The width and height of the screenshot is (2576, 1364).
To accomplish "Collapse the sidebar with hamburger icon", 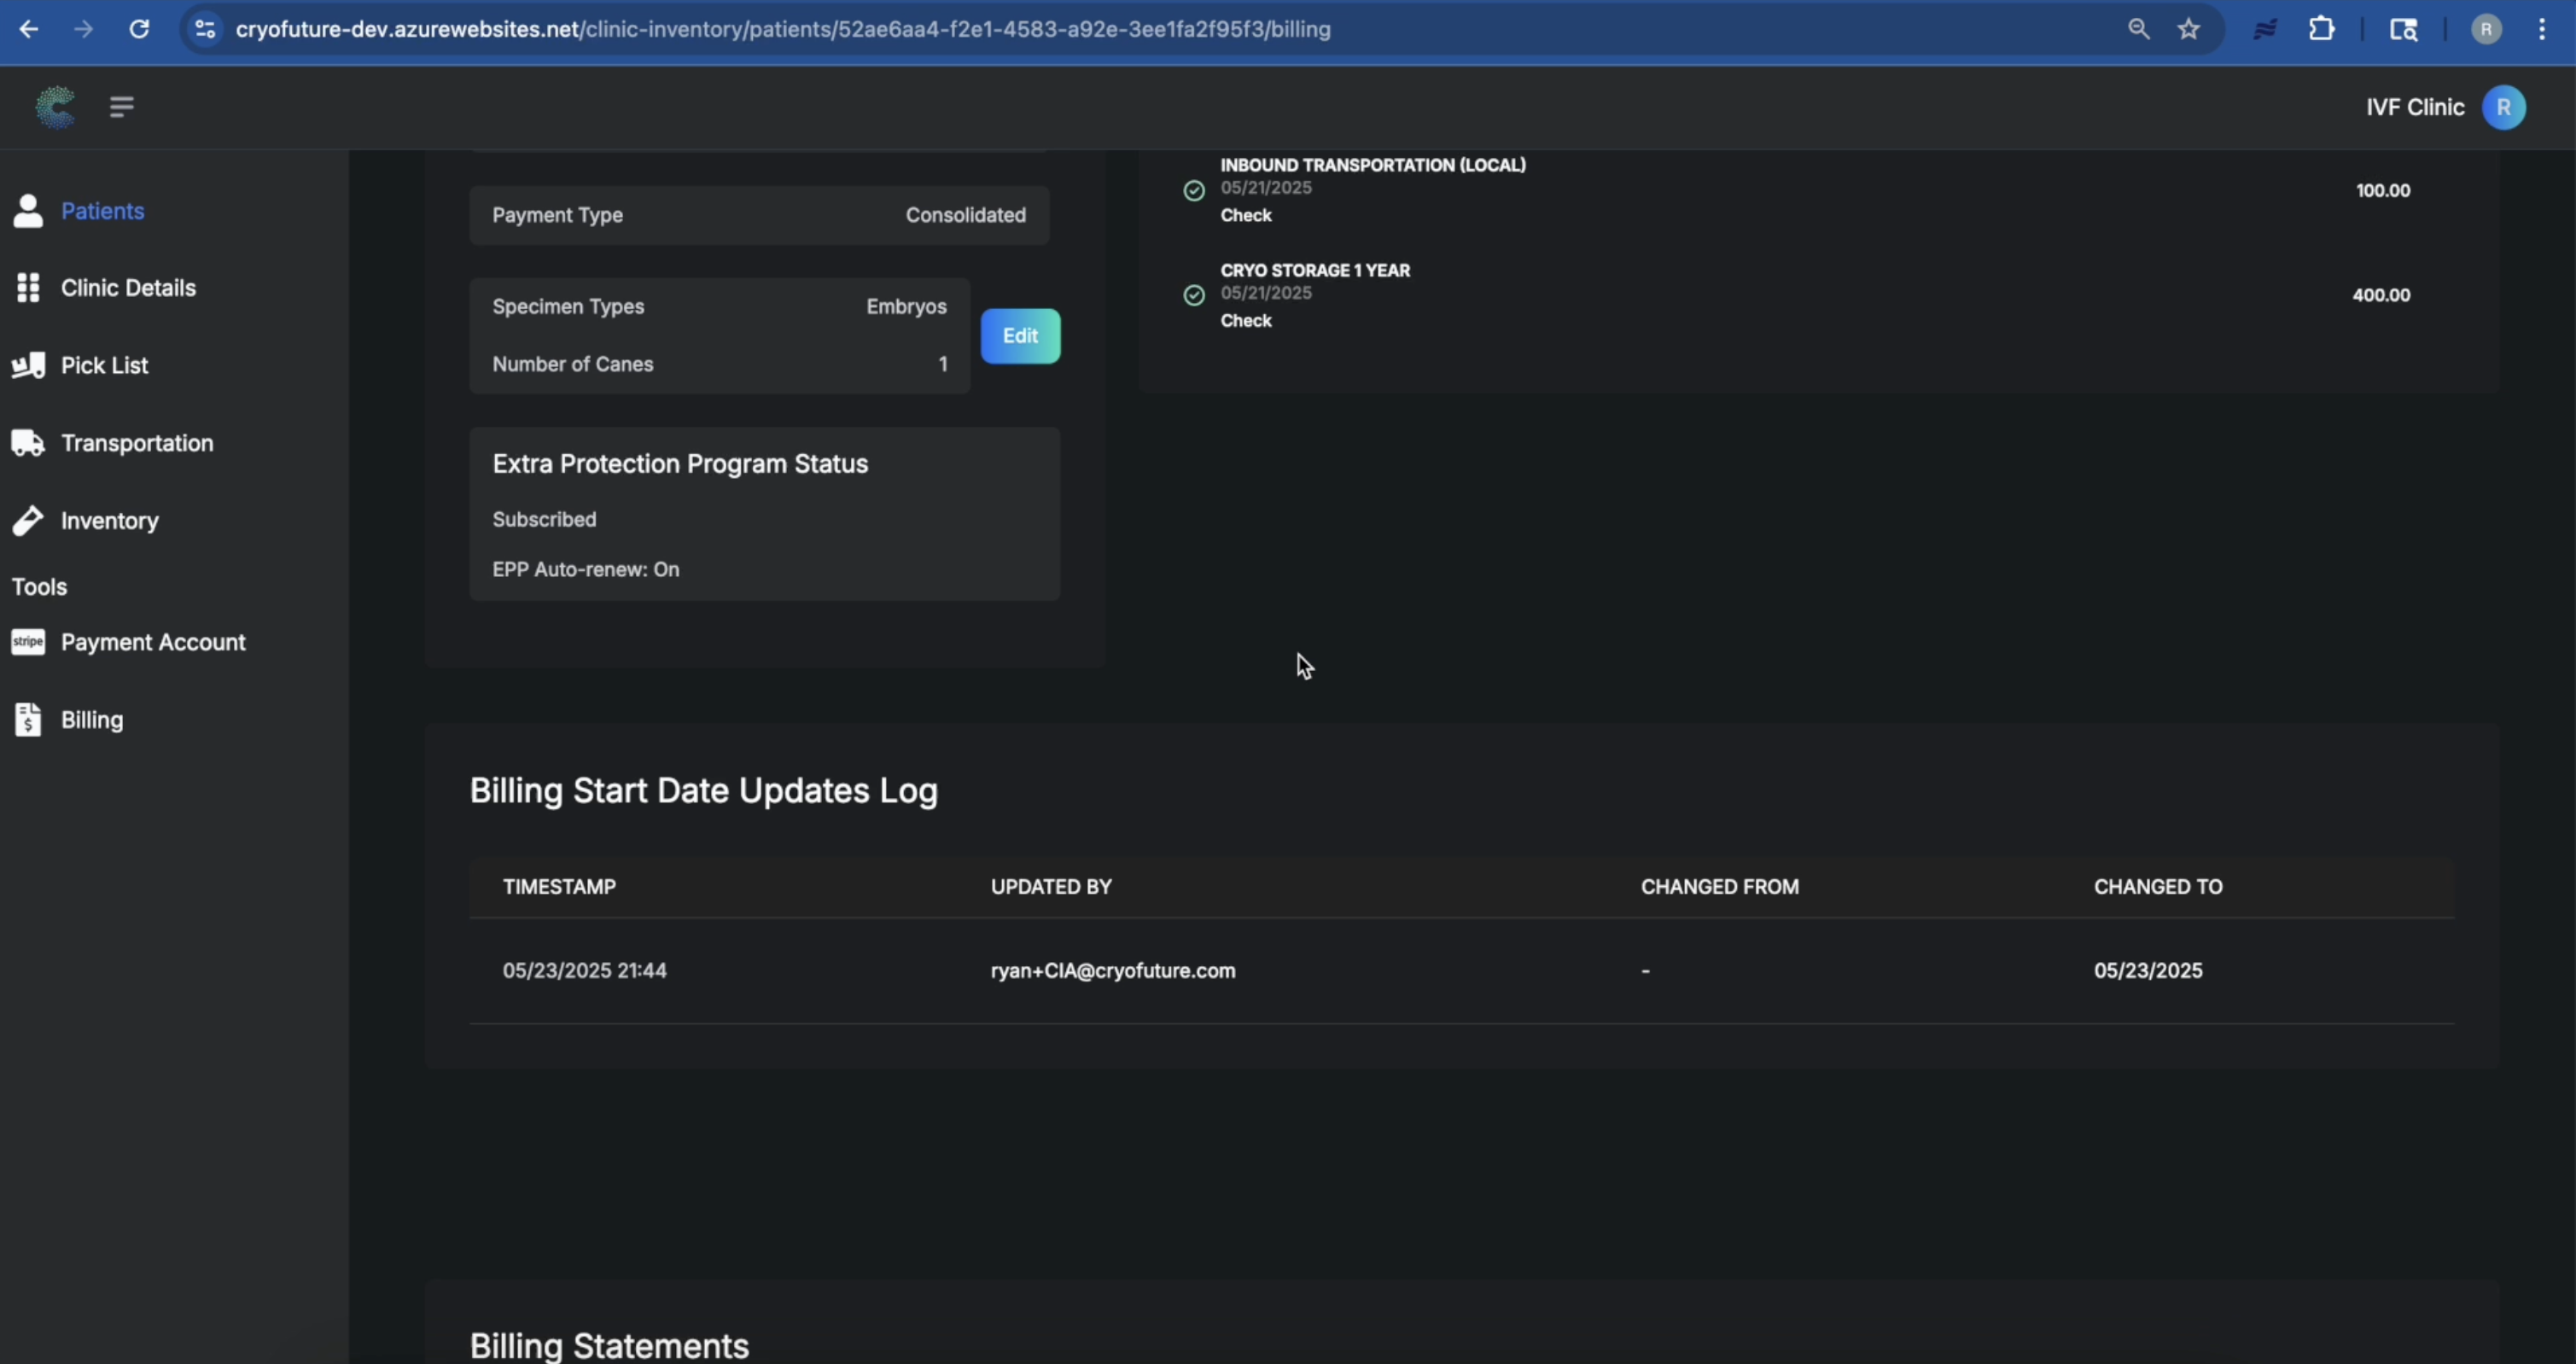I will pyautogui.click(x=122, y=107).
